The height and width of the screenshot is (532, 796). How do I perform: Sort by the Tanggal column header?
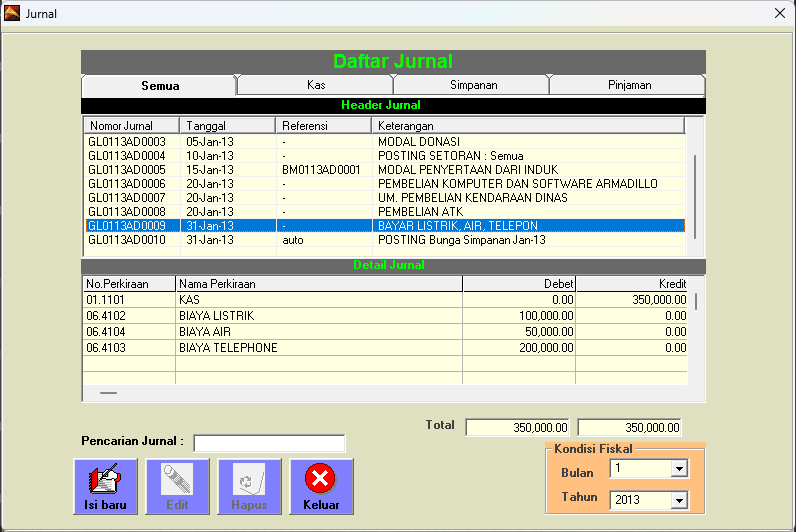(227, 126)
